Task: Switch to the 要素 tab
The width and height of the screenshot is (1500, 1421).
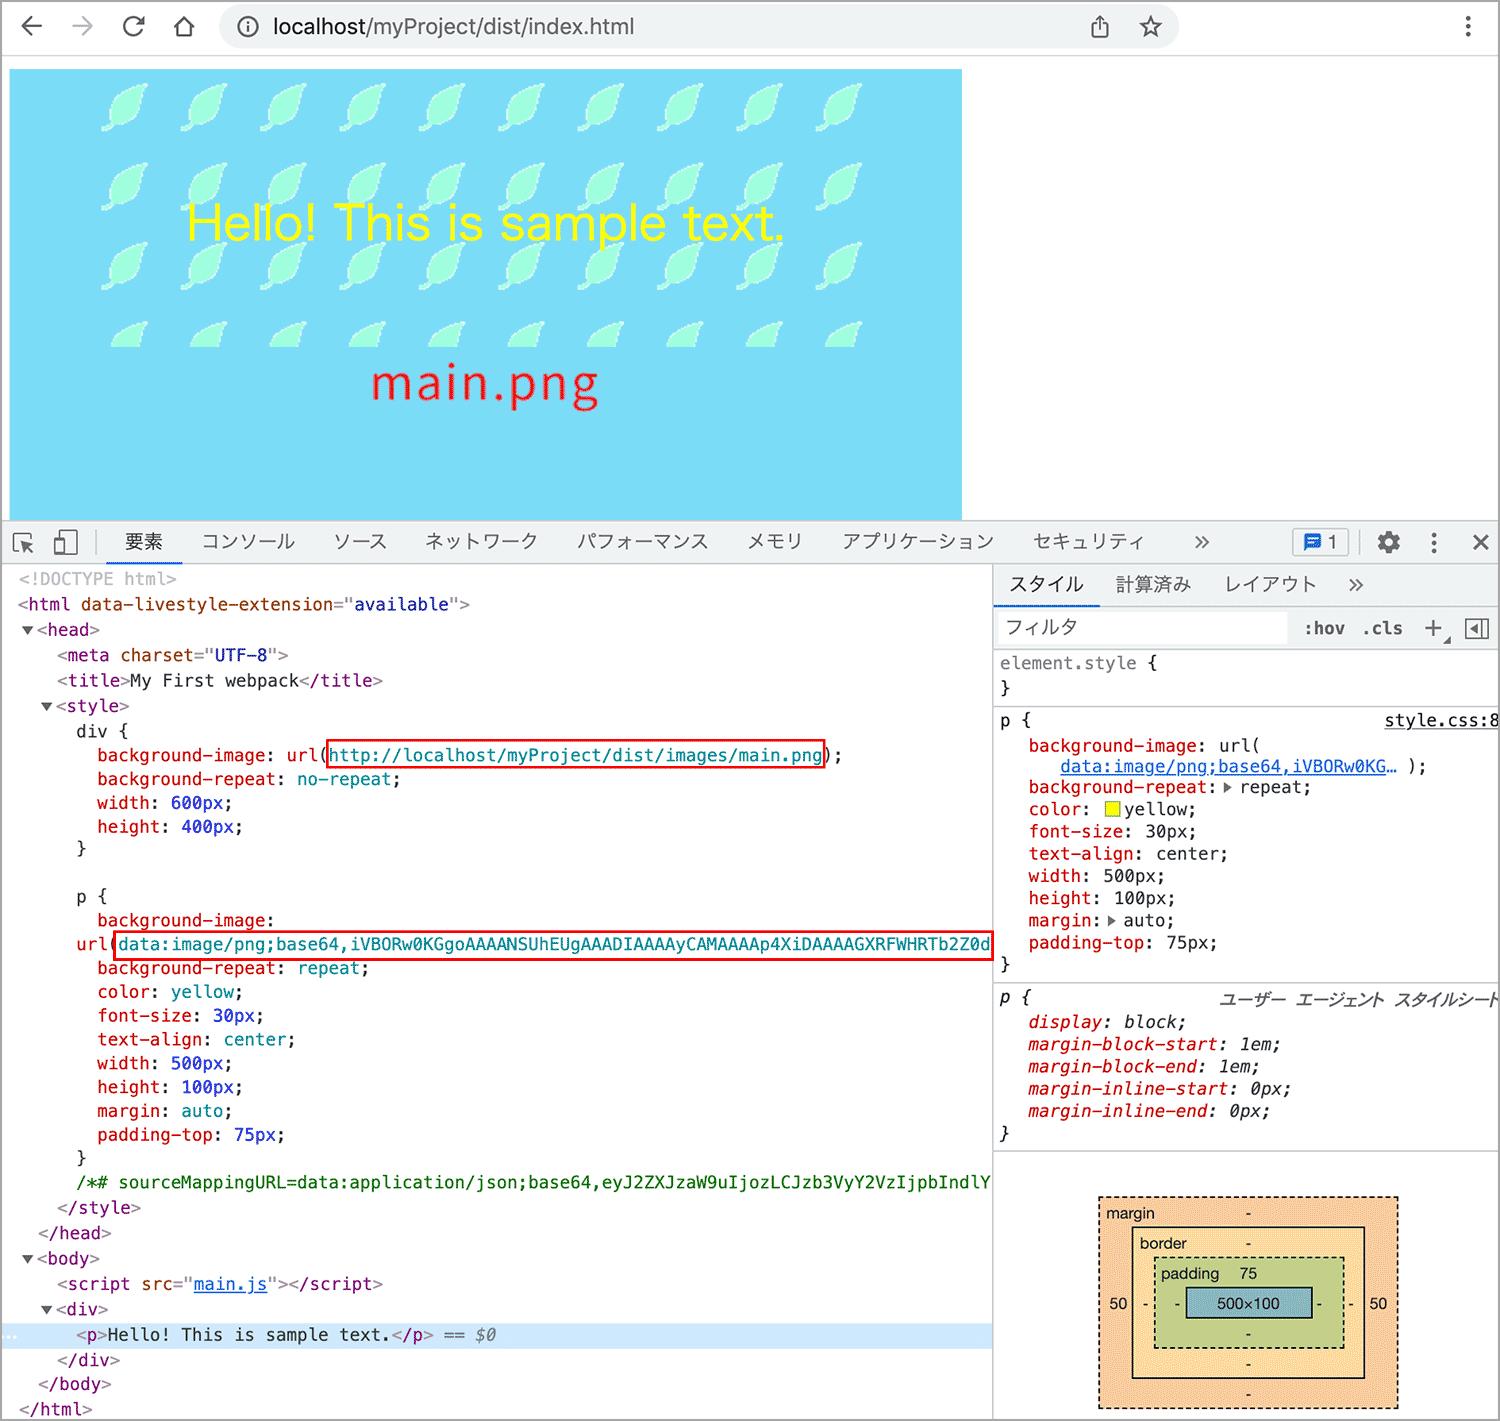Action: (x=144, y=542)
